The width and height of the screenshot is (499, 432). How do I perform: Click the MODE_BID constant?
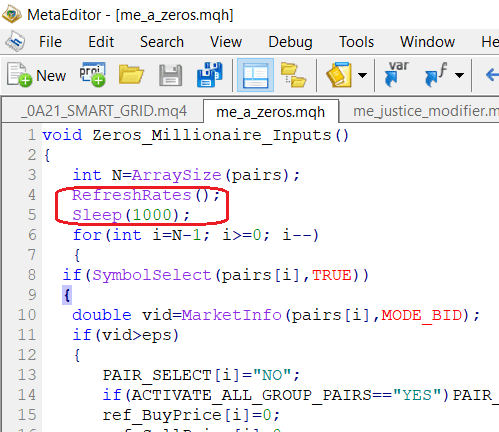[422, 315]
